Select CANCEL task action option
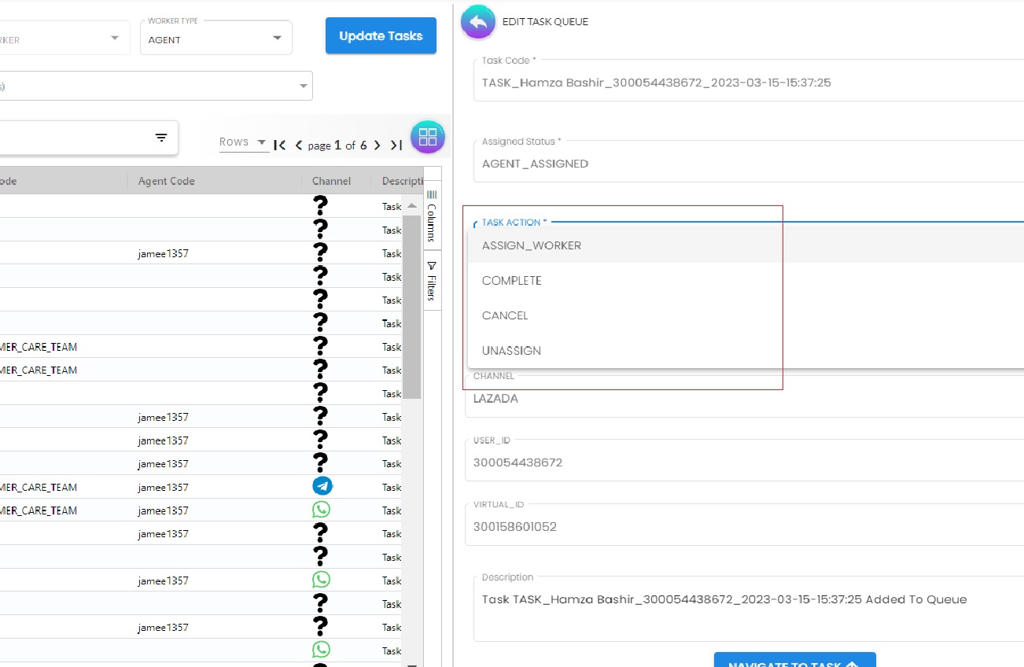 [505, 315]
